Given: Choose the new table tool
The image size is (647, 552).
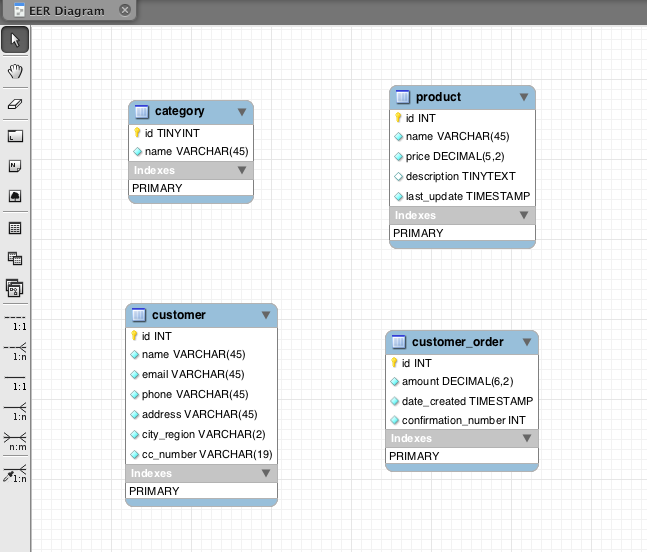Looking at the screenshot, I should 15,228.
